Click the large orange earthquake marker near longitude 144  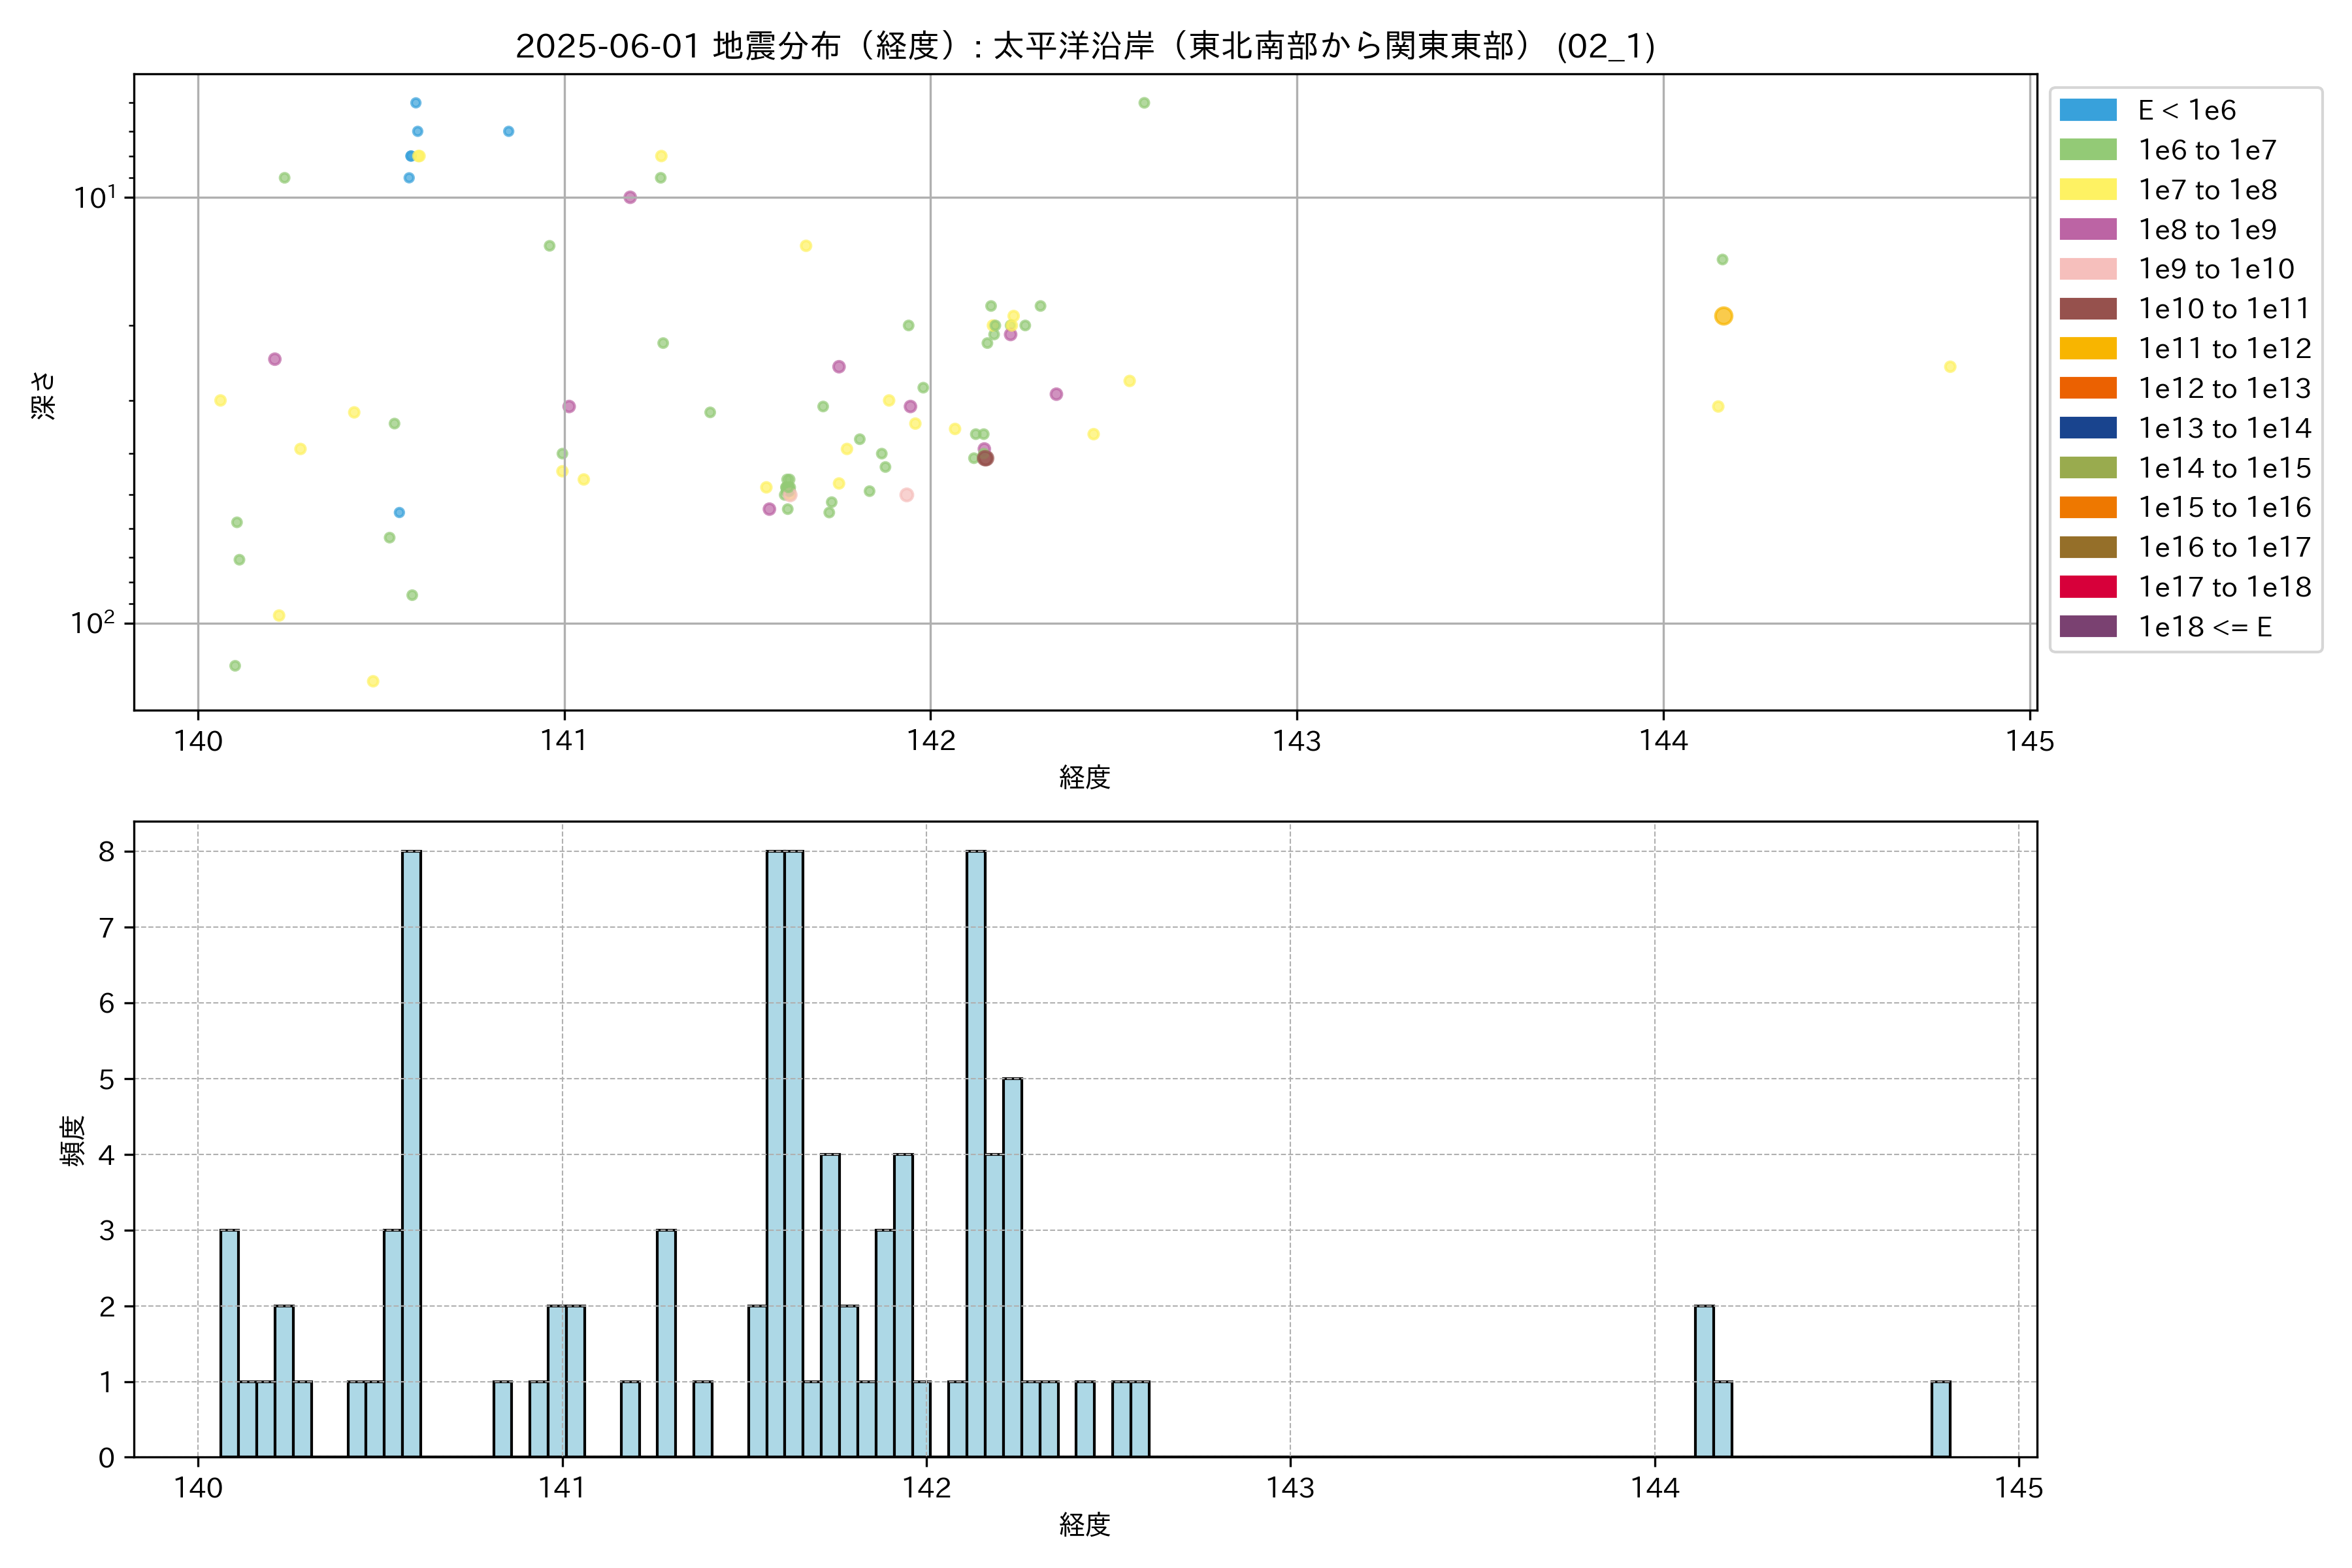click(x=1723, y=316)
